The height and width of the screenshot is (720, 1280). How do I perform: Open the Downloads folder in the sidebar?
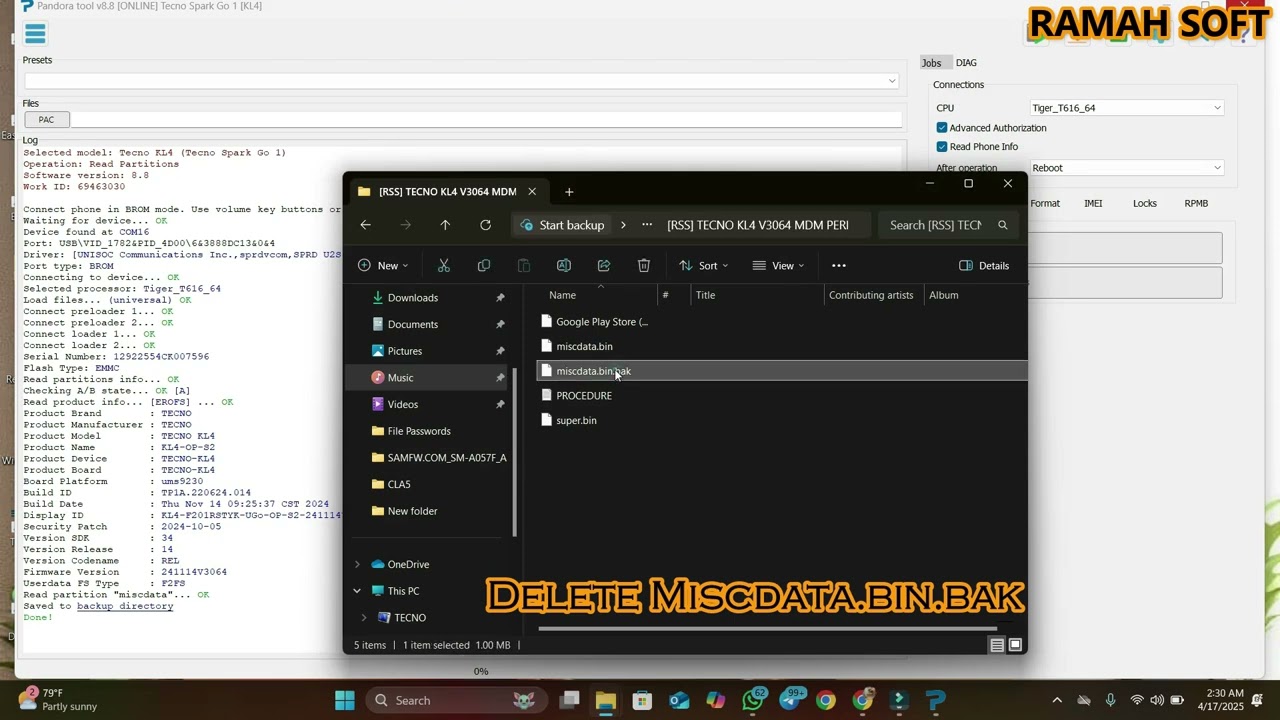click(413, 298)
